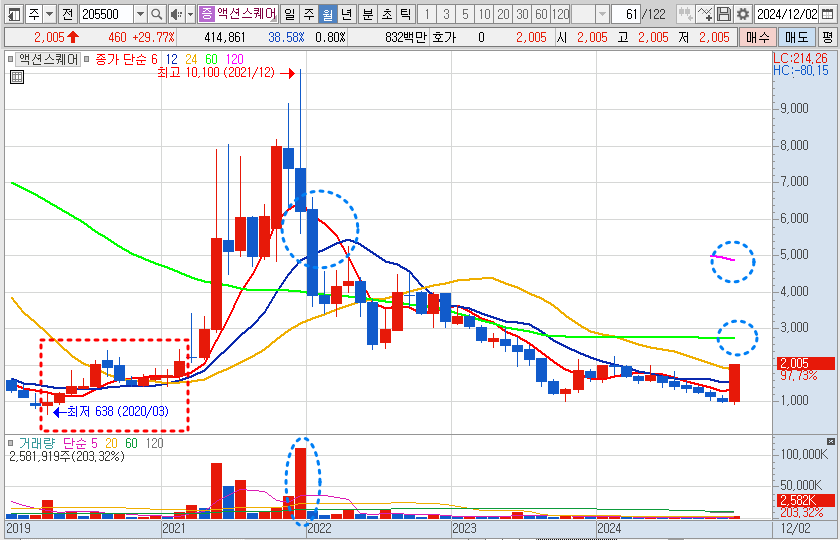This screenshot has width=840, height=540.
Task: Click the 38.58% value in info bar
Action: click(x=286, y=38)
